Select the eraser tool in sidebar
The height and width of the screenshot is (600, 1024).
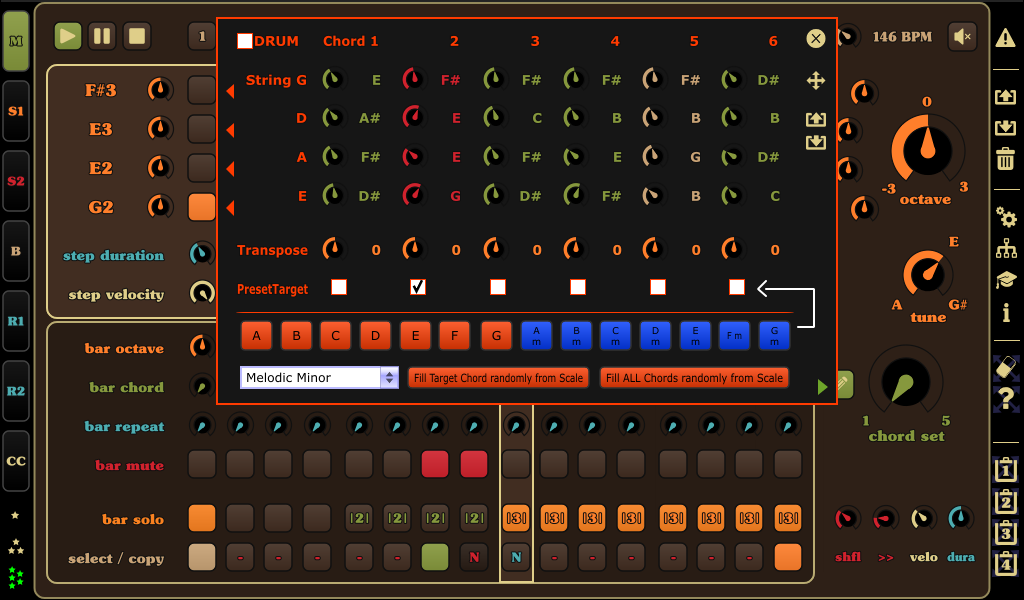tap(1006, 366)
